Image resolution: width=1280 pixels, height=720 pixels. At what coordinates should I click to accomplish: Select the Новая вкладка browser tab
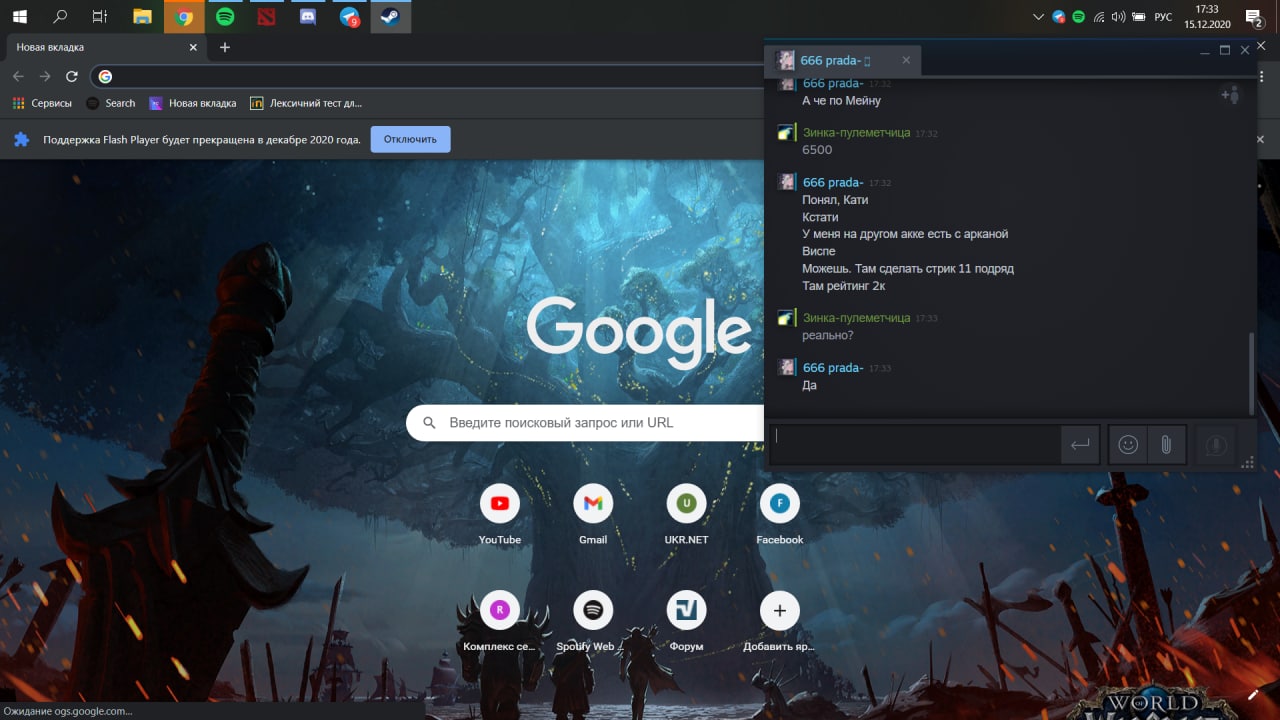104,47
